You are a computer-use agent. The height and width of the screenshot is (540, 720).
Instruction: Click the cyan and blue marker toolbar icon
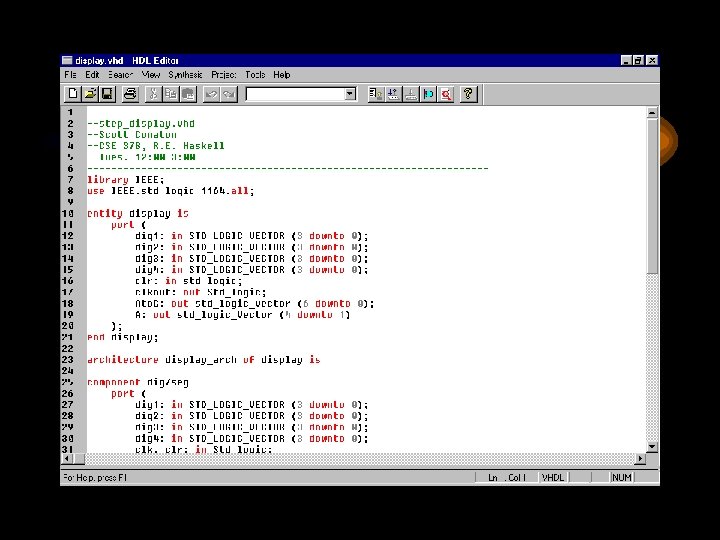point(428,94)
